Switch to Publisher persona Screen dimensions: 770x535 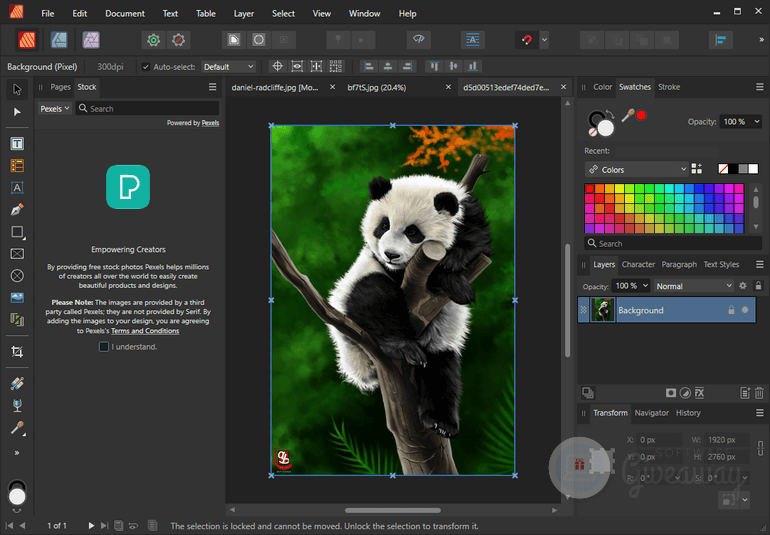[27, 40]
